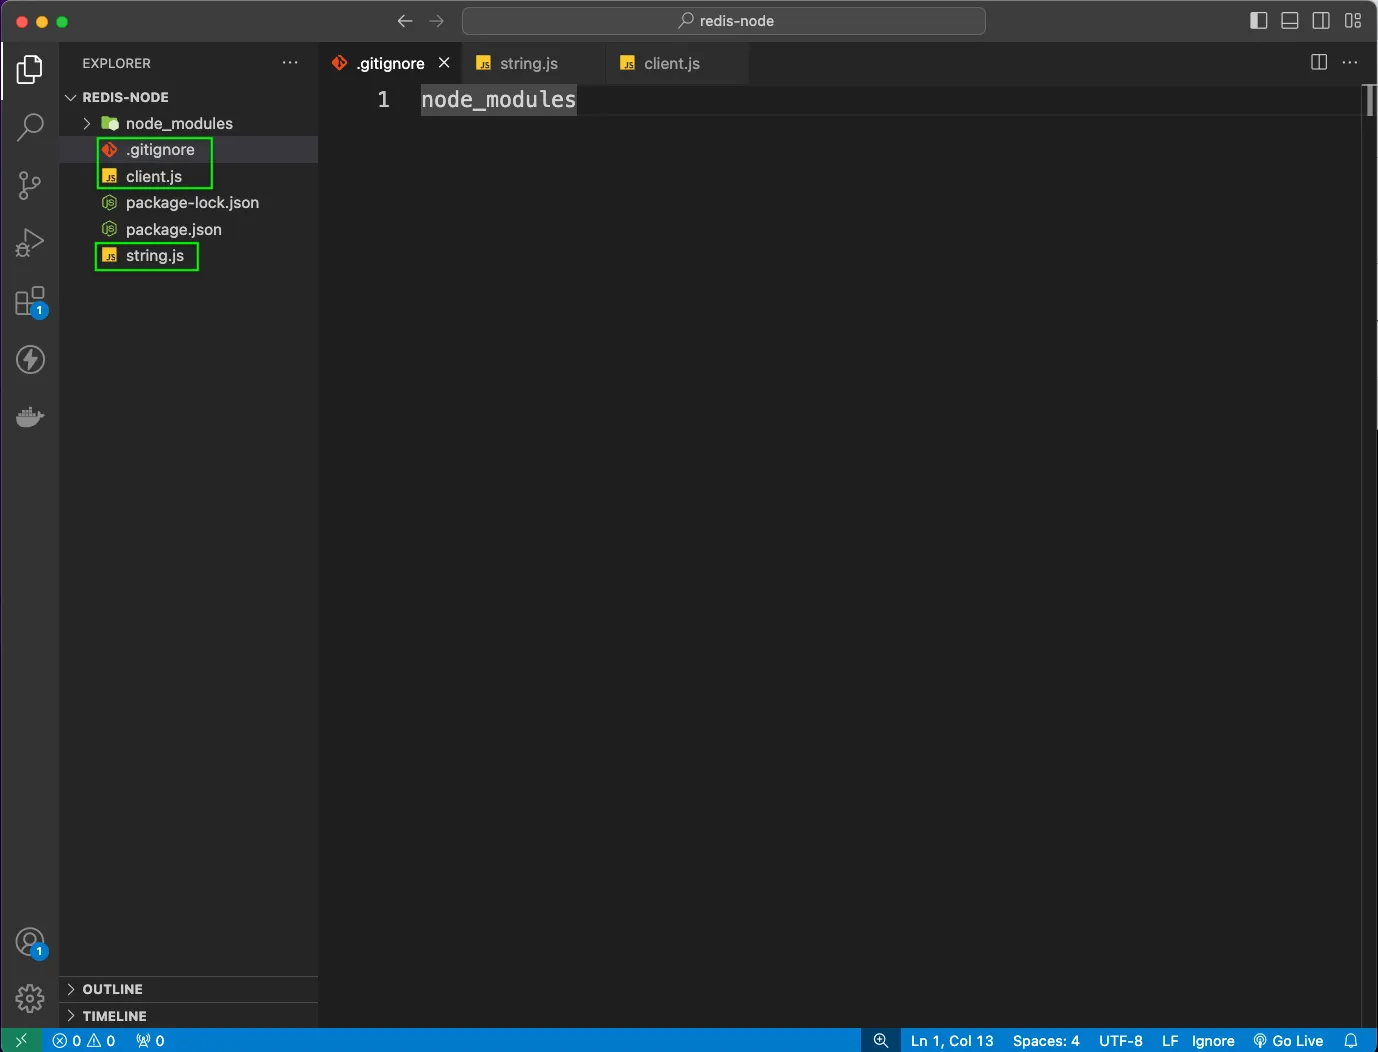
Task: Click the ports forwarded status indicator
Action: pyautogui.click(x=150, y=1040)
